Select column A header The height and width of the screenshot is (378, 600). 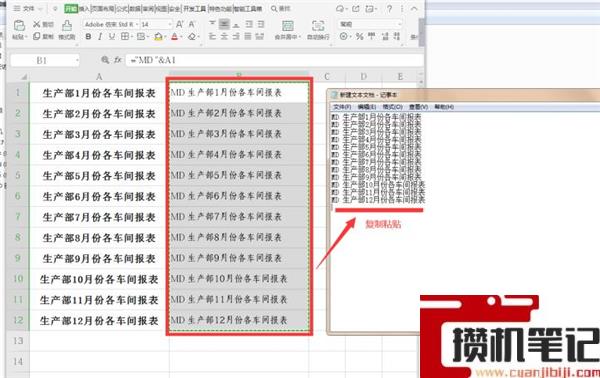(99, 77)
